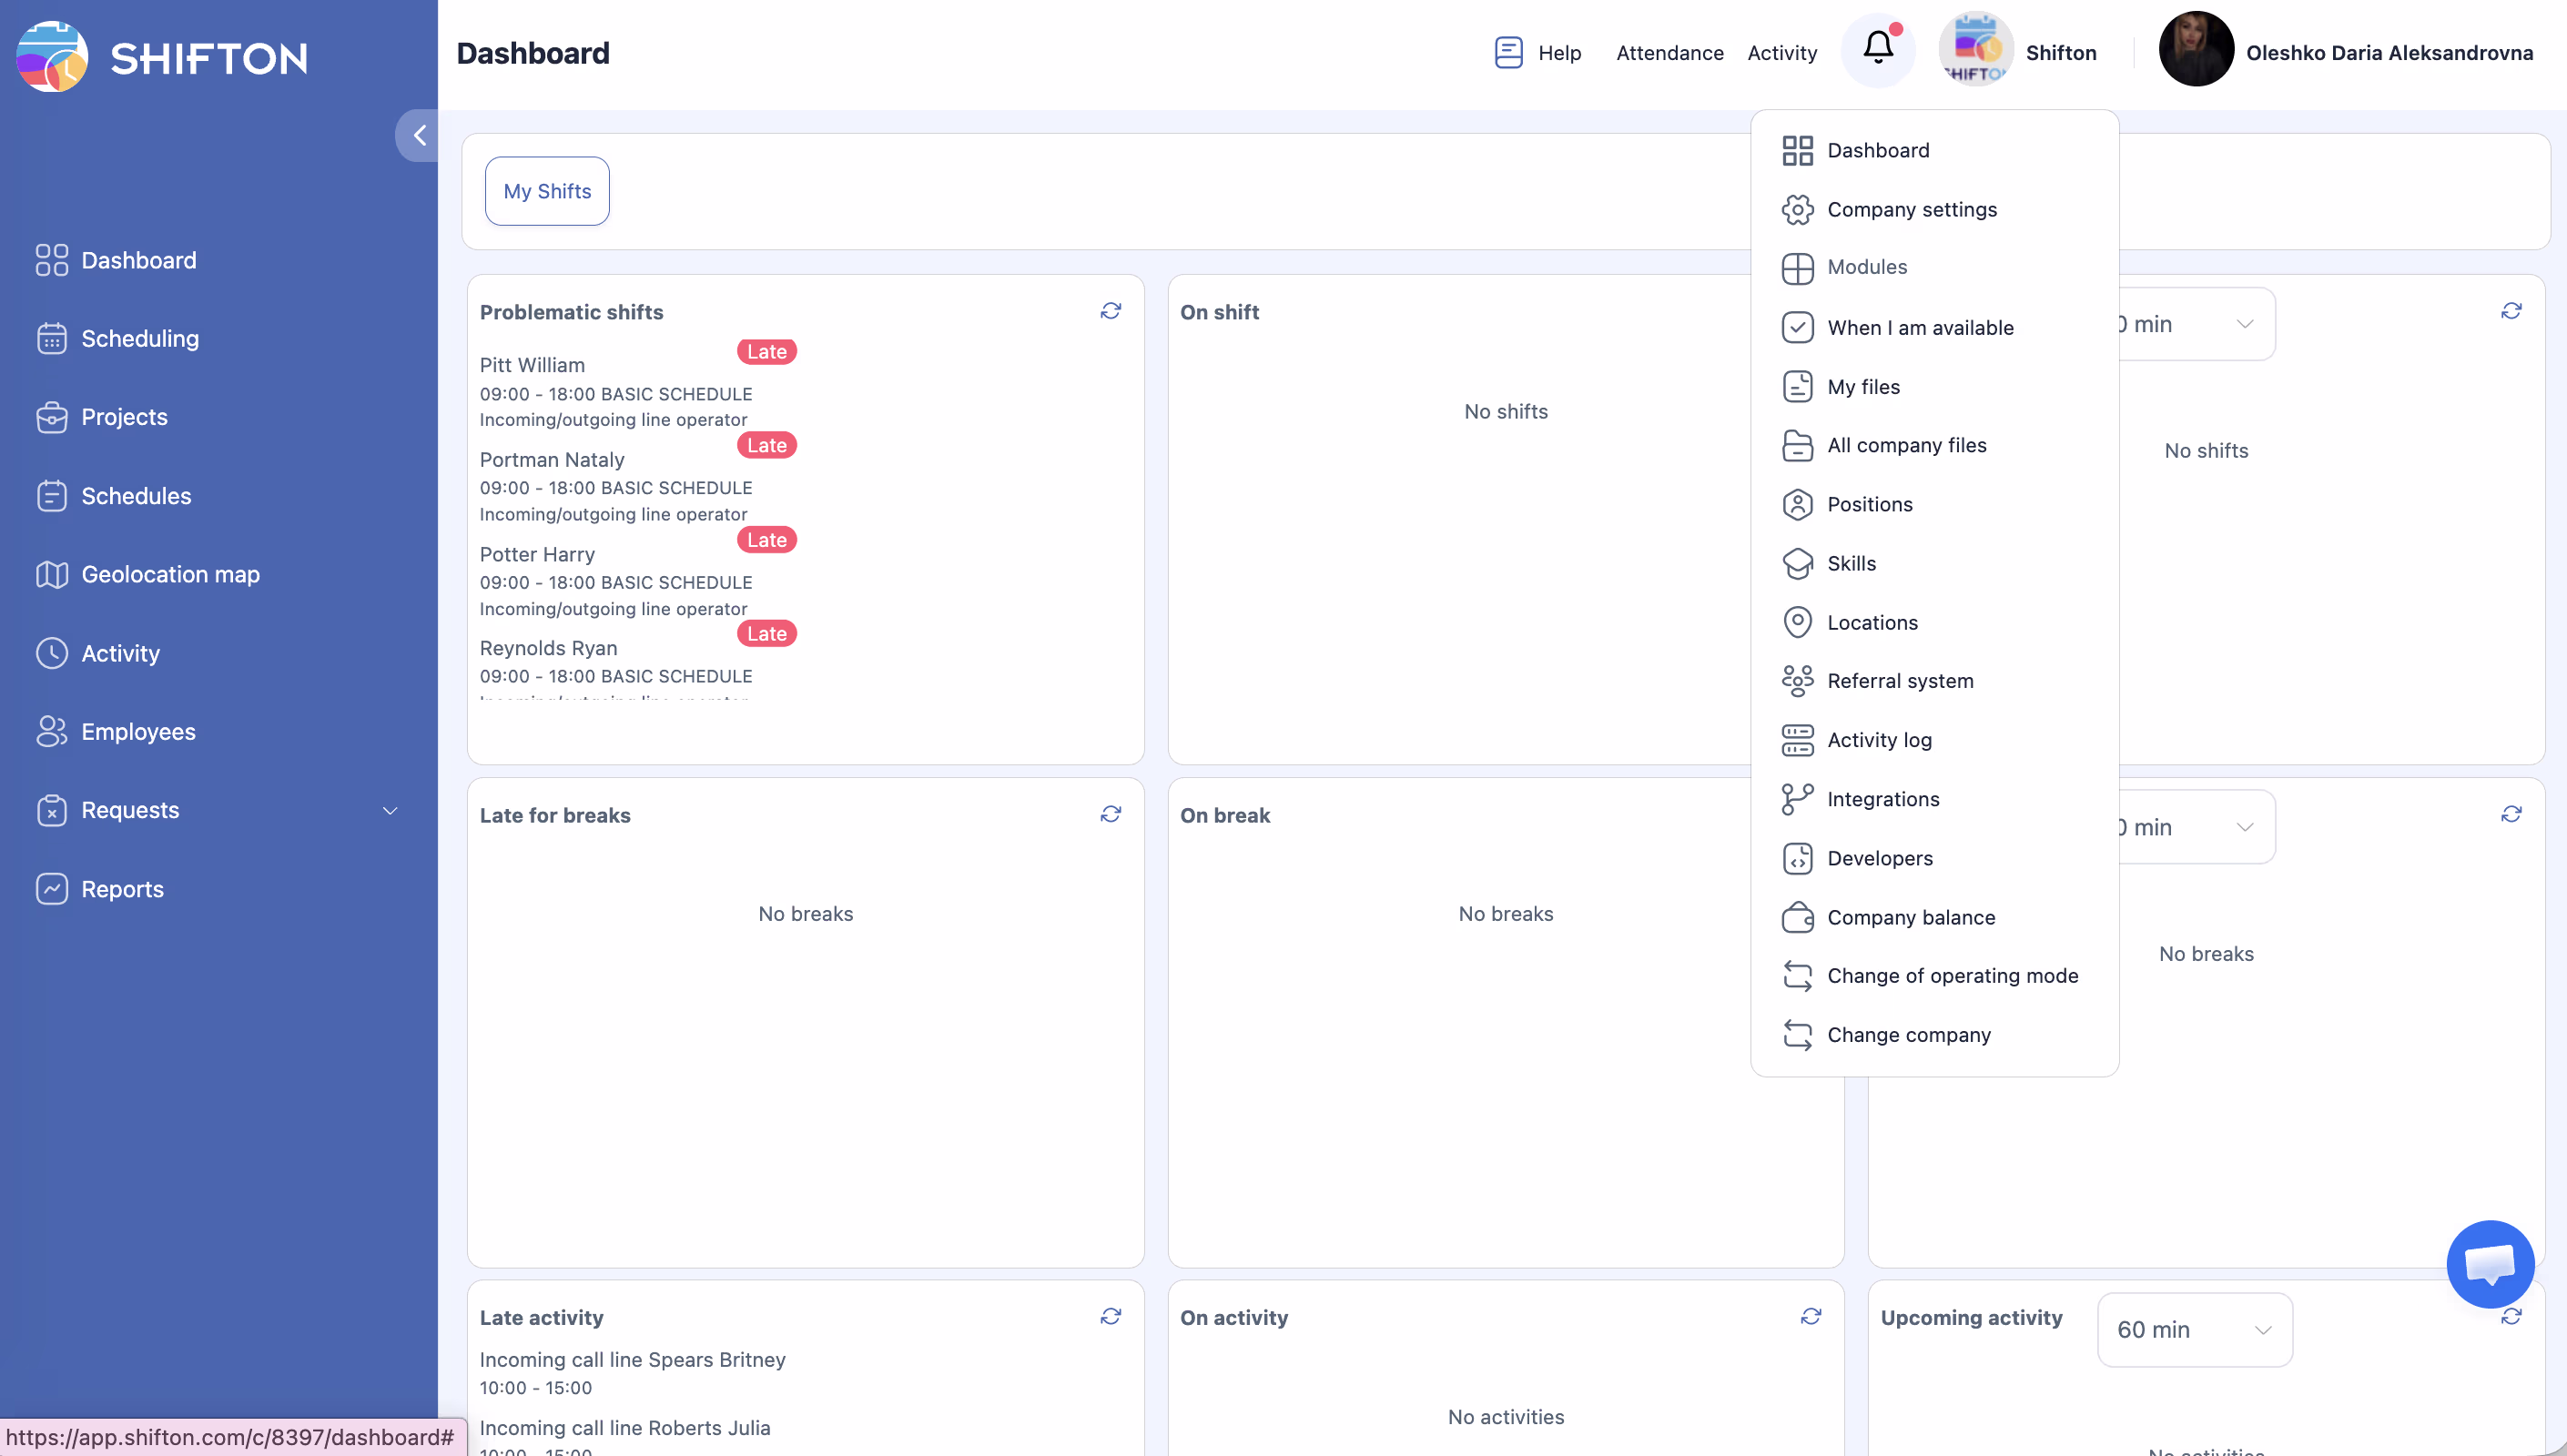
Task: Open When I am available option
Action: 1919,327
